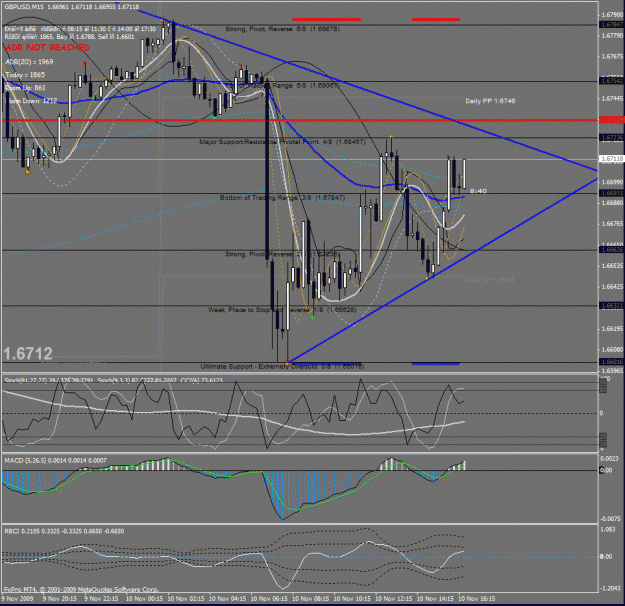Click the '9 Nov 2009' time axis label
625x606 pixels.
18,599
